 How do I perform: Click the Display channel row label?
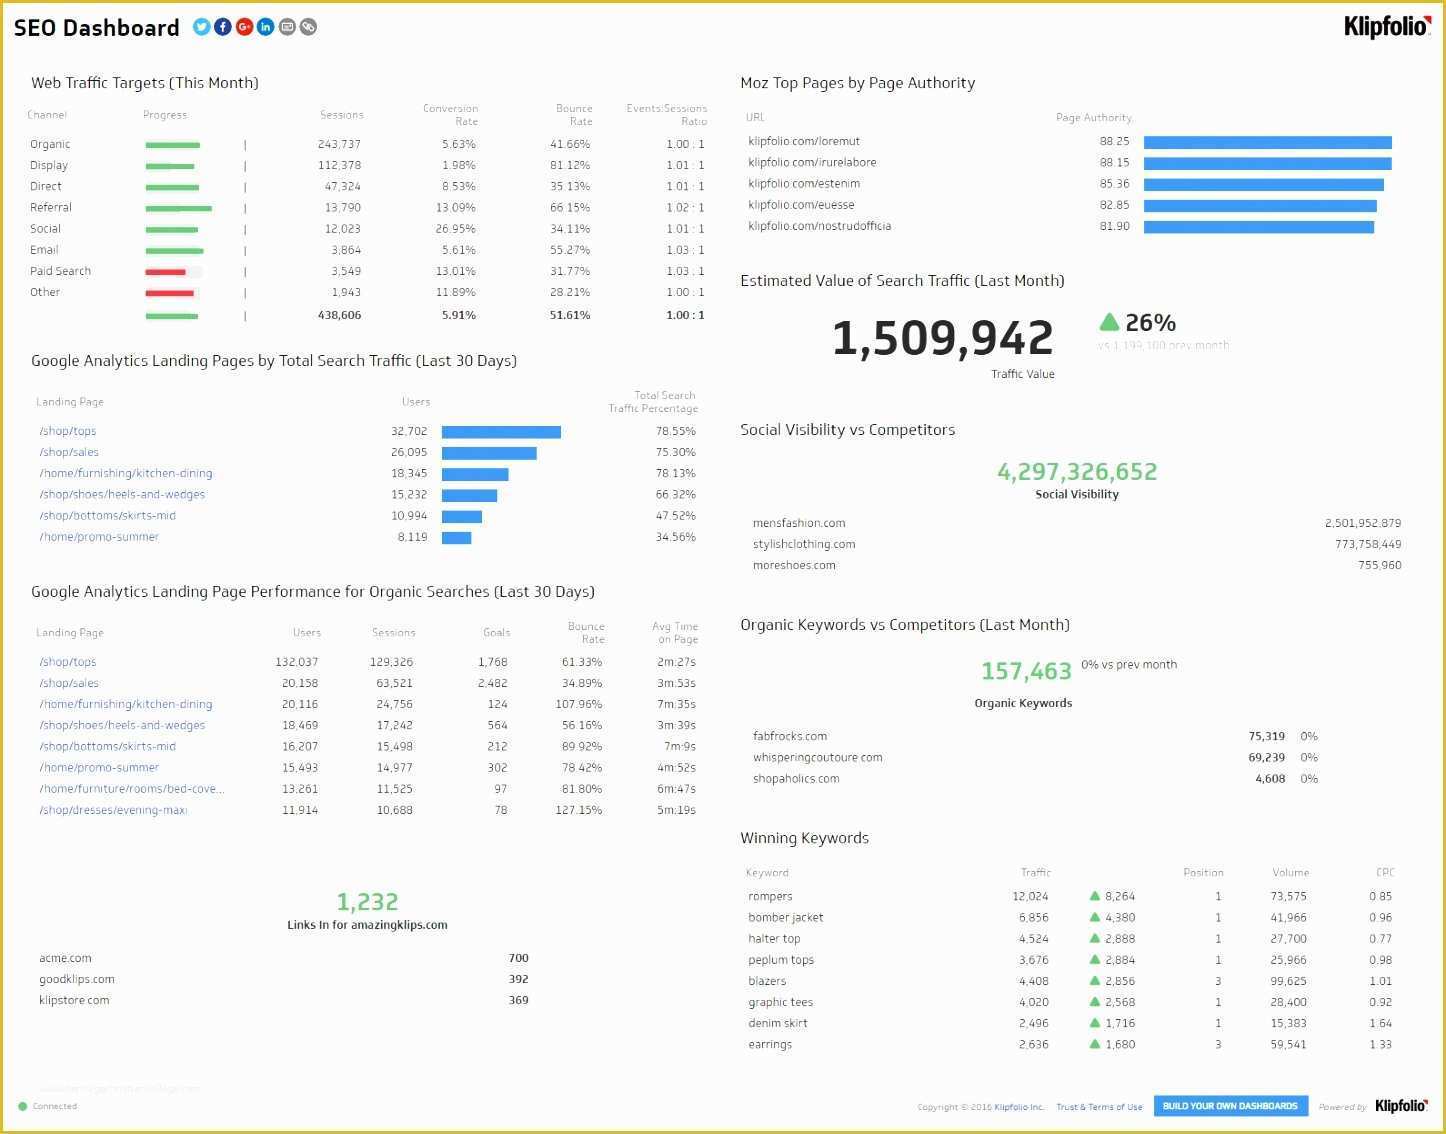49,165
